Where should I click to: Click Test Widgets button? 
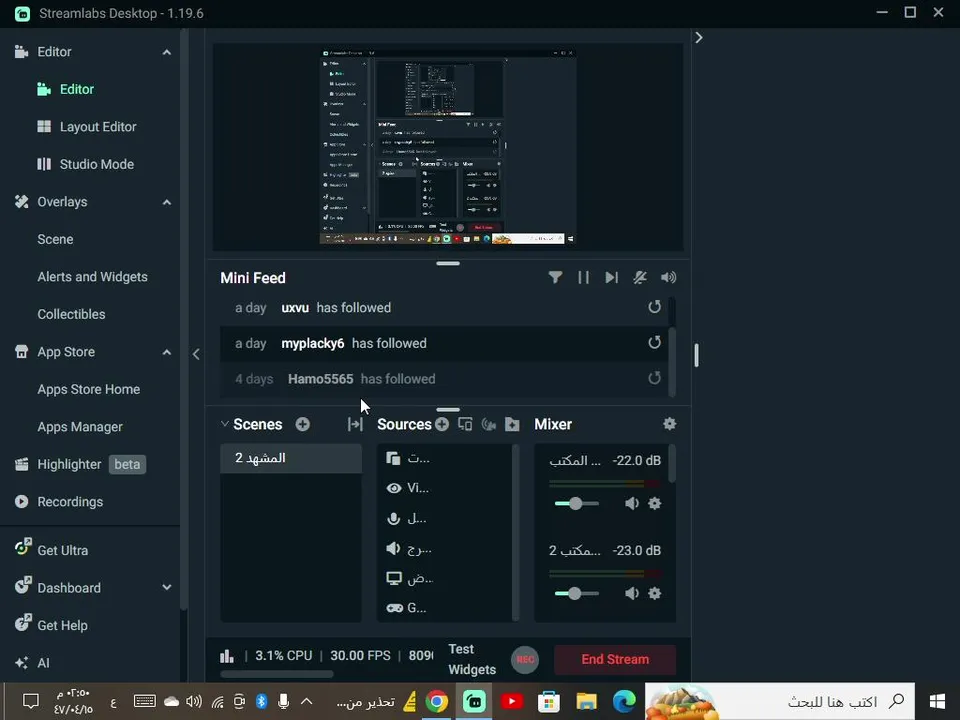[x=471, y=659]
